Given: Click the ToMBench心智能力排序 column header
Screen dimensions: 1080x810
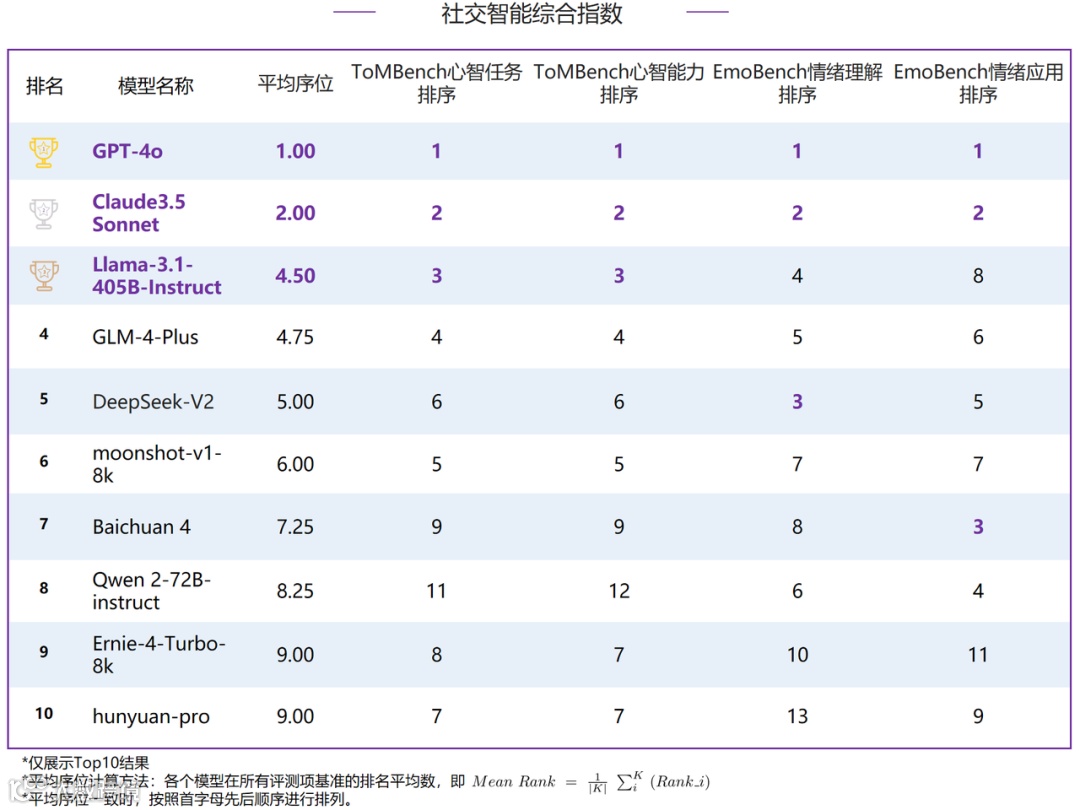Looking at the screenshot, I should (x=619, y=83).
